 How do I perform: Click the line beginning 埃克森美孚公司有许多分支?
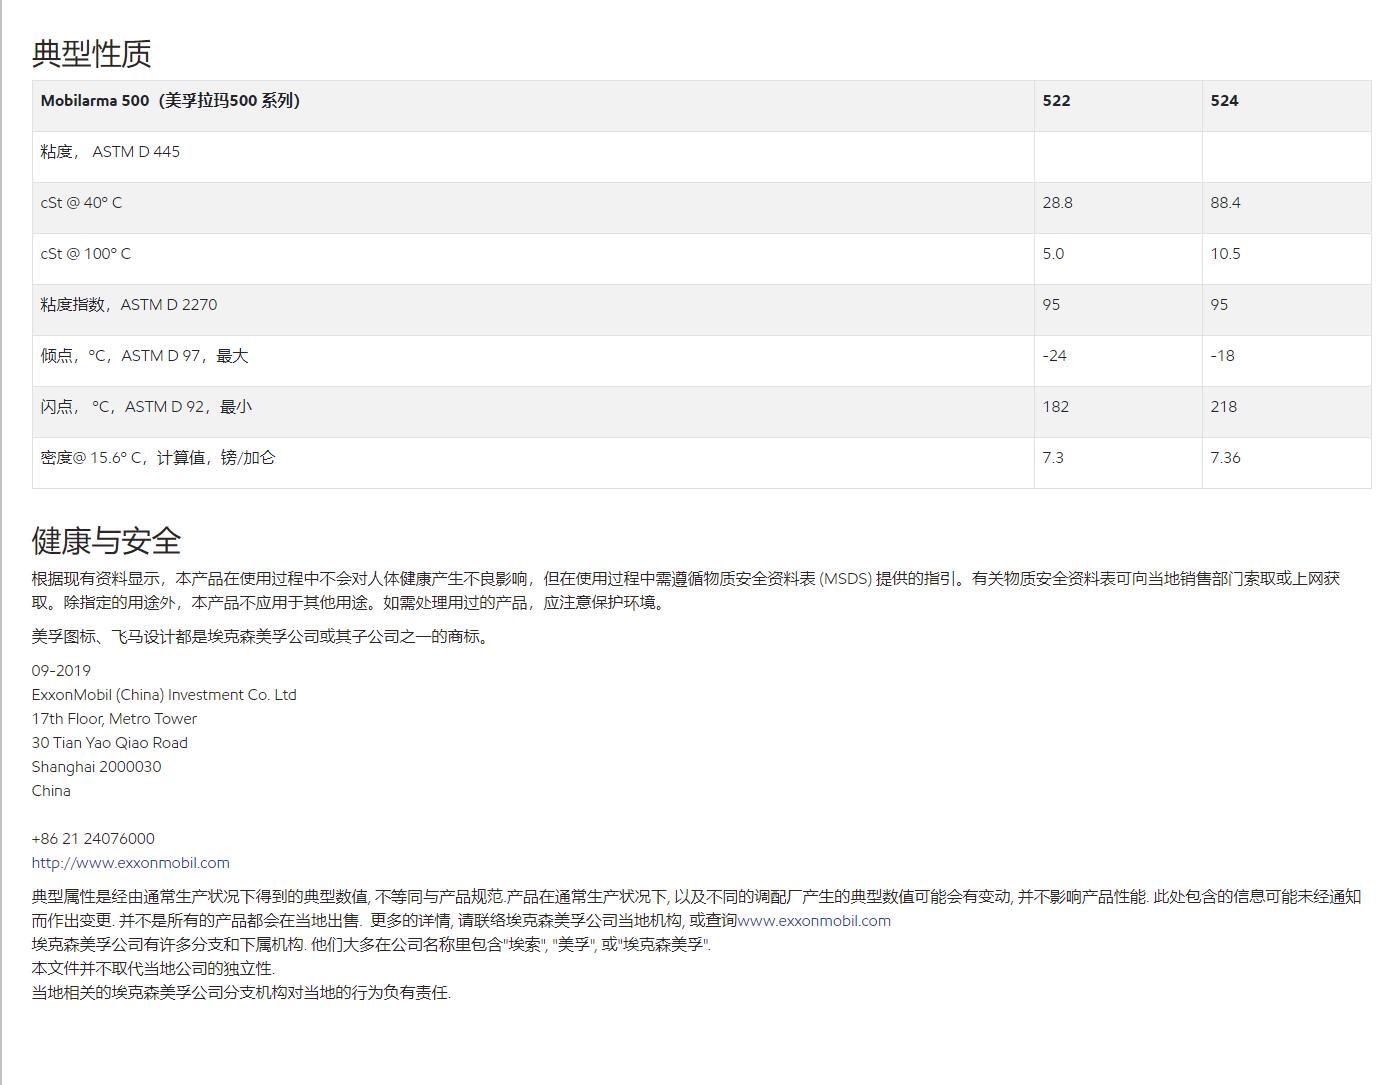(x=371, y=945)
